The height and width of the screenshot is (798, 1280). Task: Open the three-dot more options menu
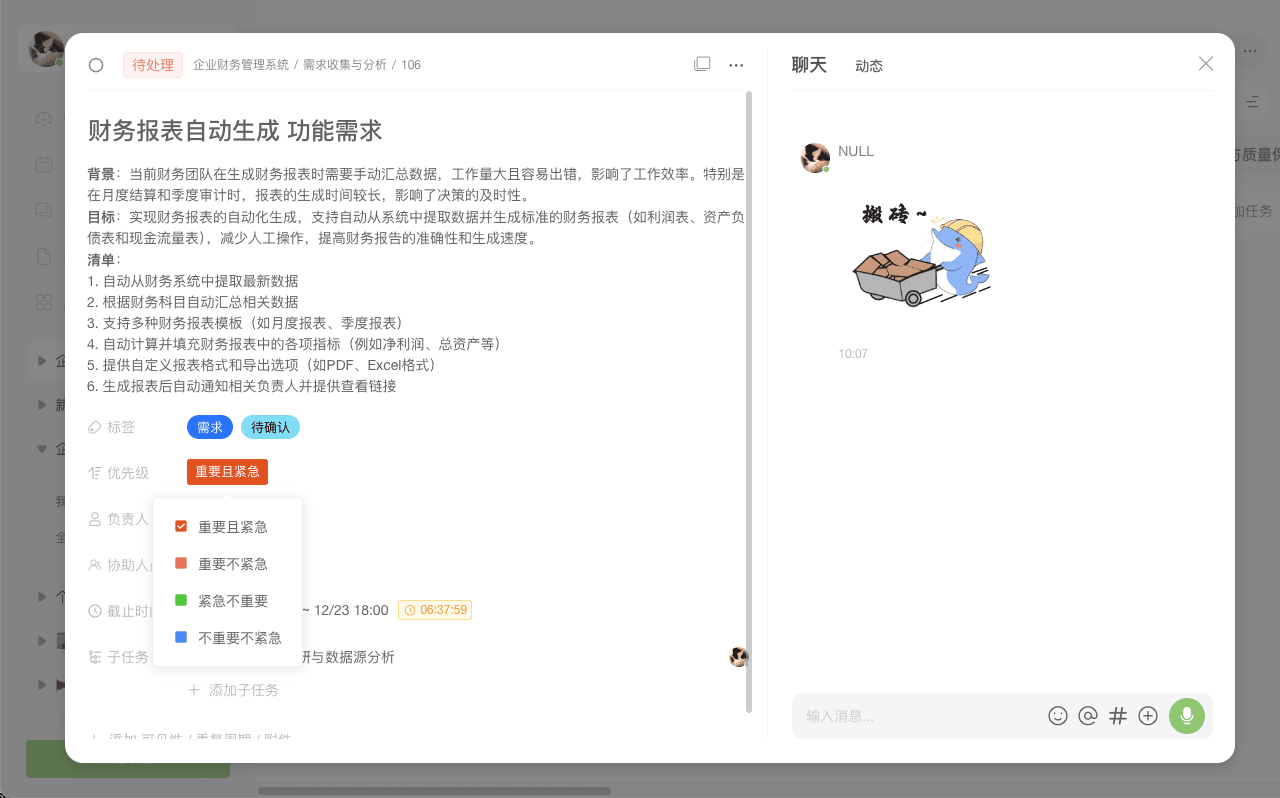pyautogui.click(x=736, y=65)
